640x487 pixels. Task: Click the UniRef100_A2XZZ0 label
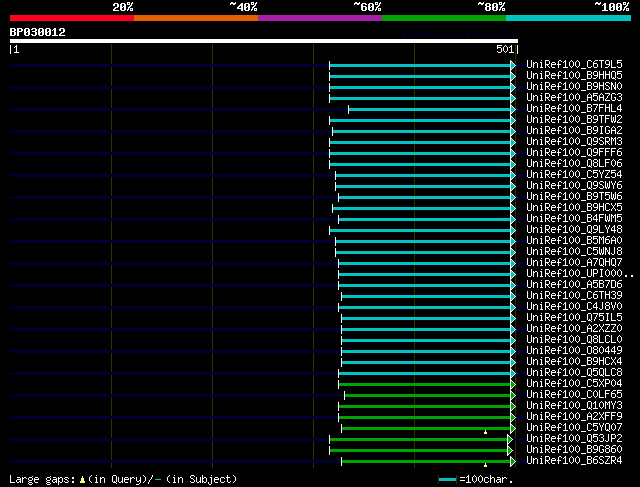tap(574, 329)
